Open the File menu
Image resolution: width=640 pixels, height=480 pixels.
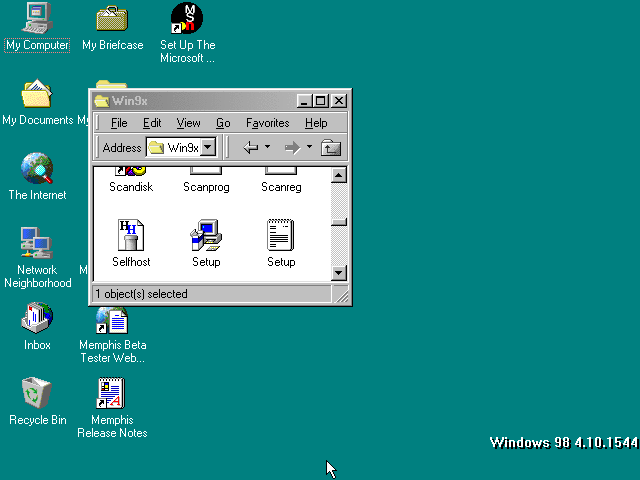(119, 123)
